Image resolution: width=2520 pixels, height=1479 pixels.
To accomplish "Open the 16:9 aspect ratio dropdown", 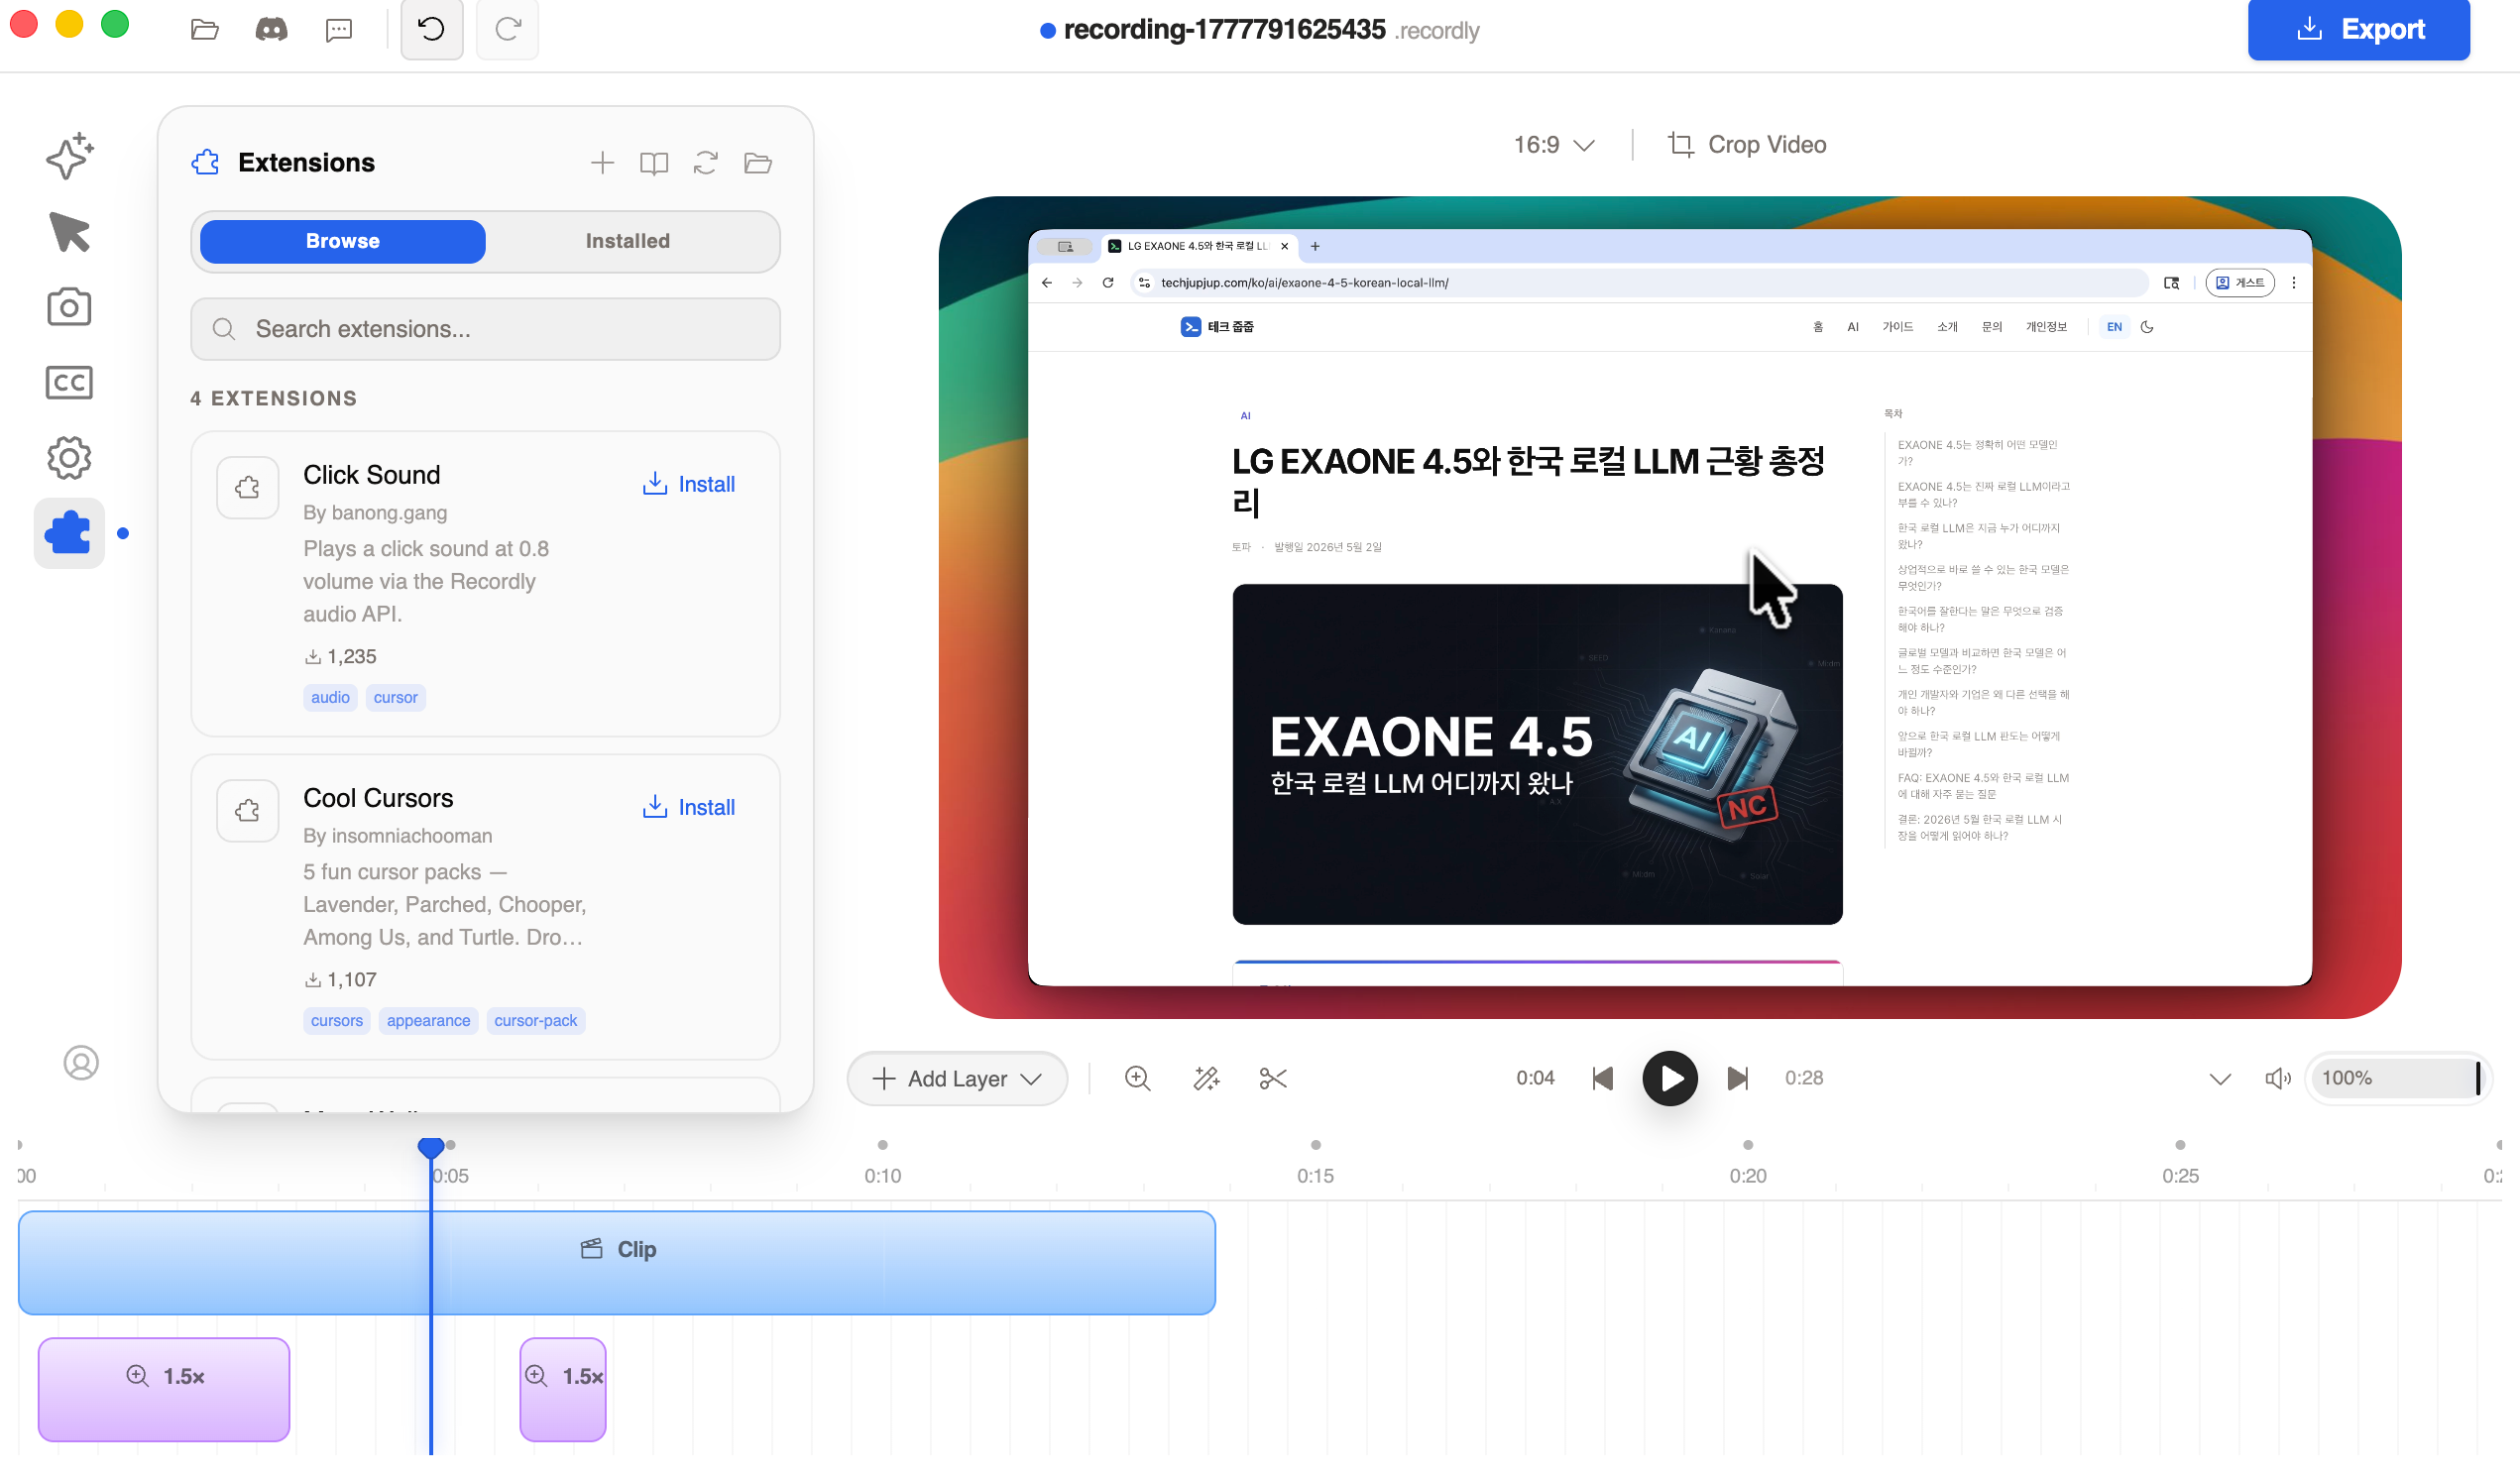I will click(x=1553, y=145).
